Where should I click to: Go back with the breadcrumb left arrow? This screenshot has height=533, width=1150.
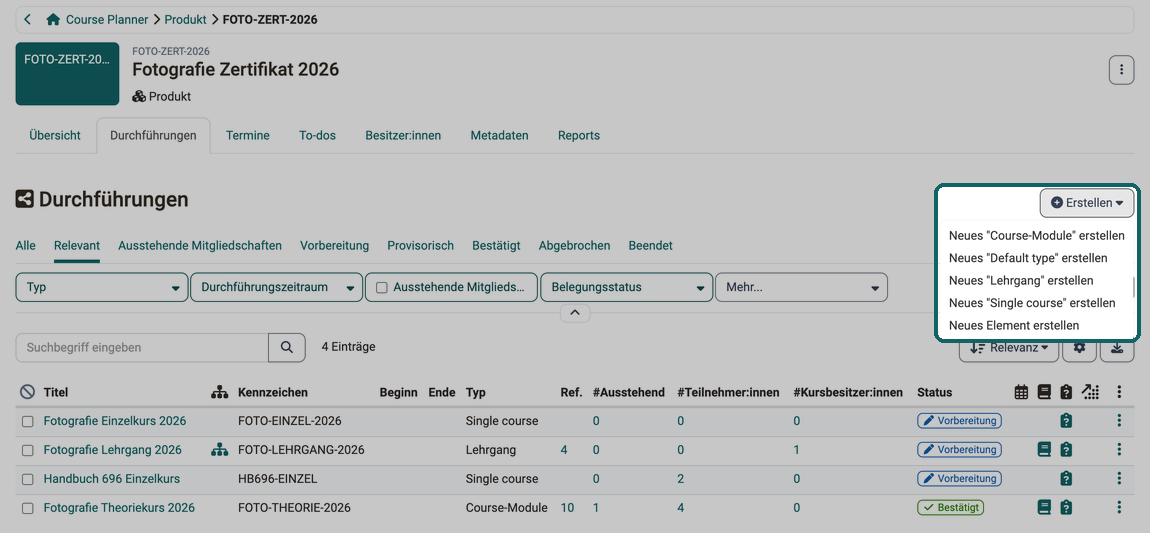tap(28, 20)
